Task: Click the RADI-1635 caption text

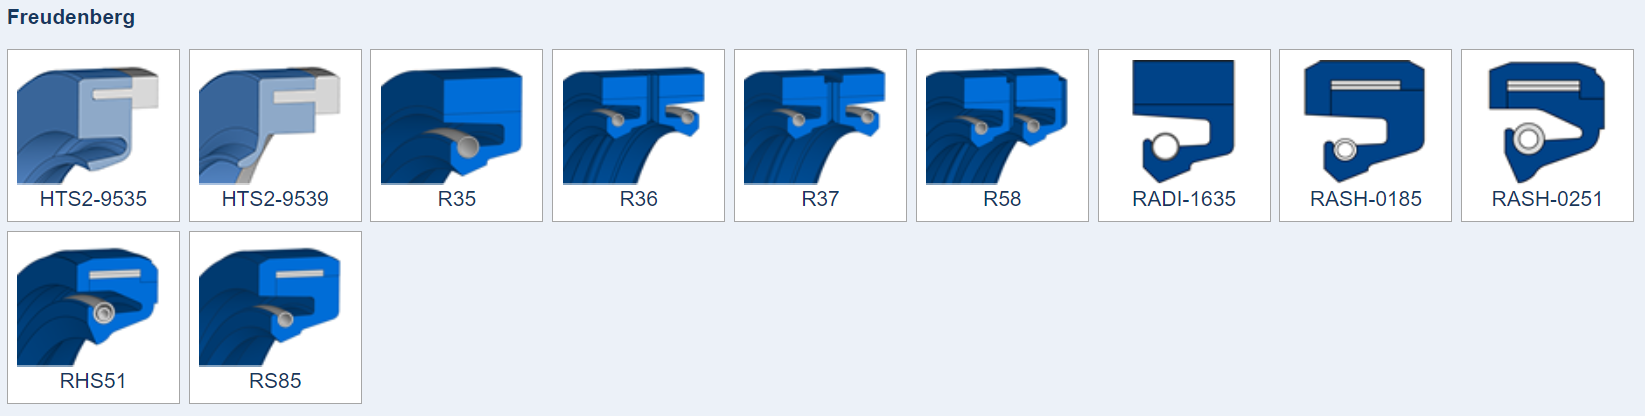Action: pyautogui.click(x=1184, y=199)
